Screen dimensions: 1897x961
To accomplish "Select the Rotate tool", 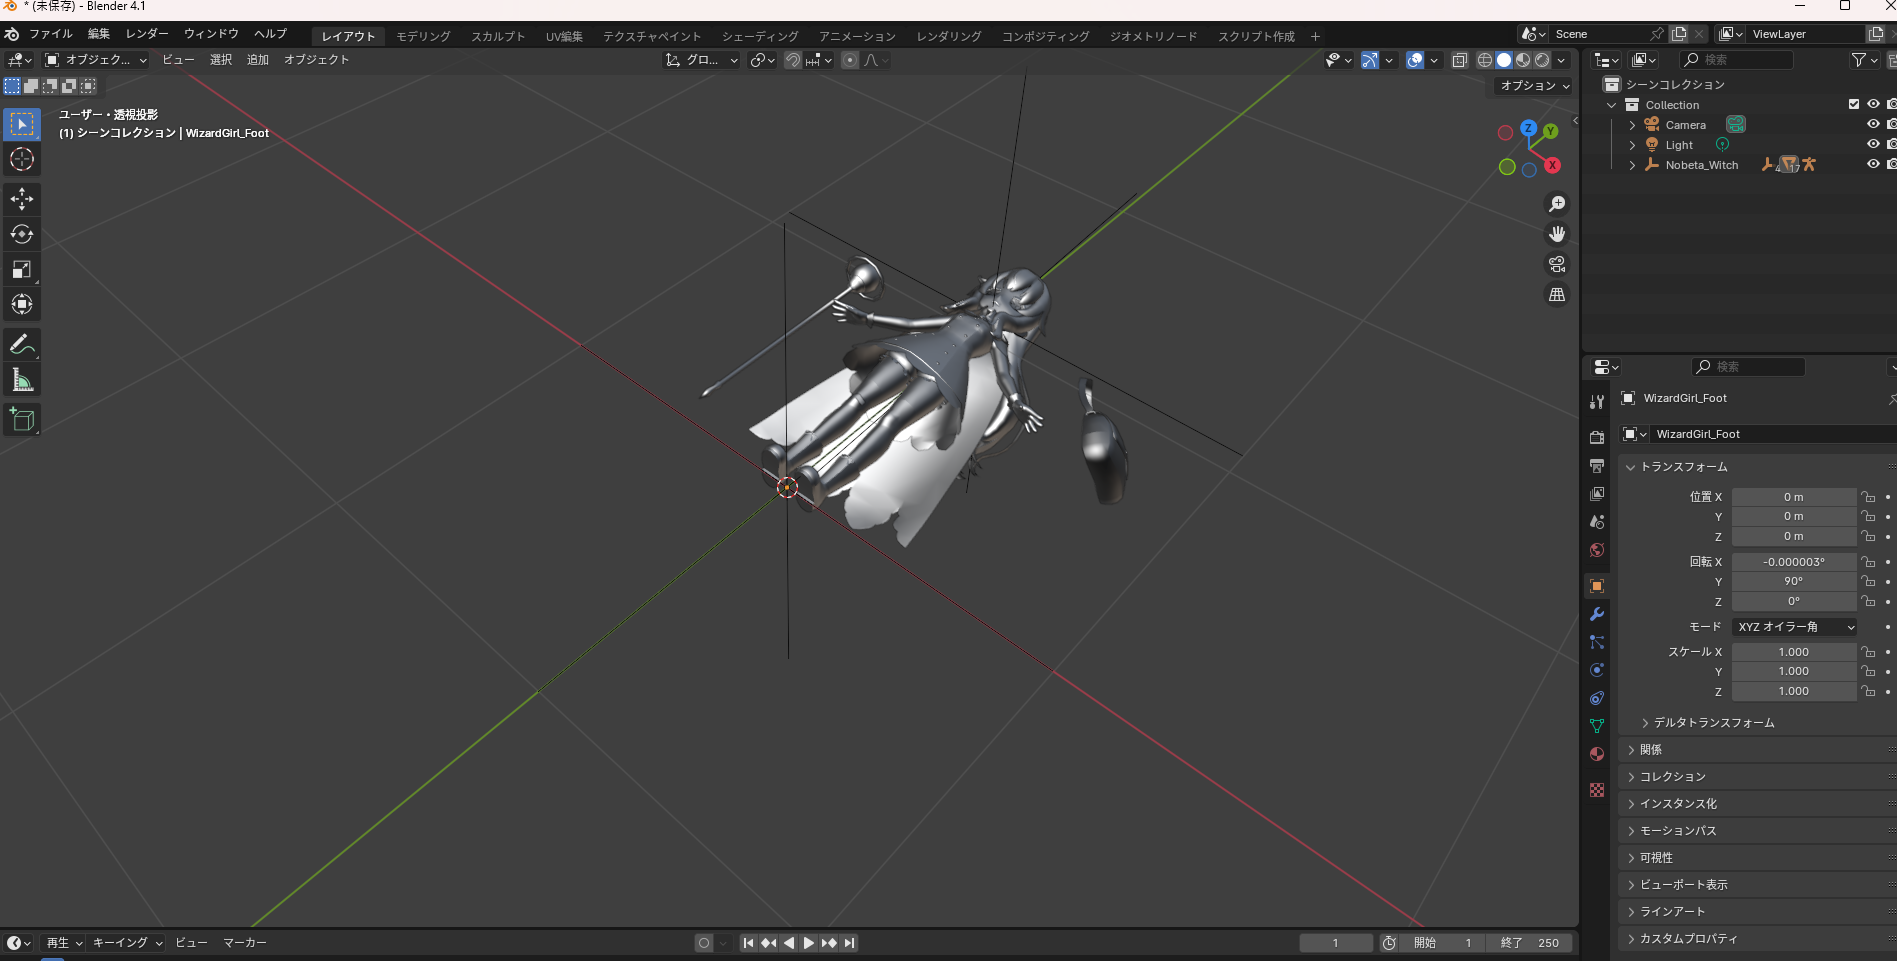I will click(22, 234).
